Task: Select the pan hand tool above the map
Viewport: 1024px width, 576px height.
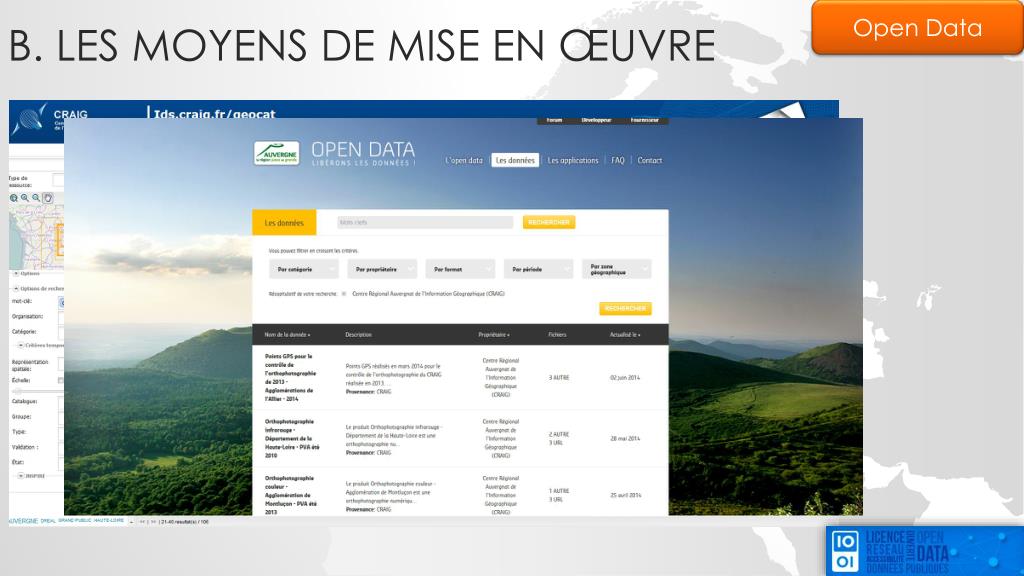Action: 48,198
